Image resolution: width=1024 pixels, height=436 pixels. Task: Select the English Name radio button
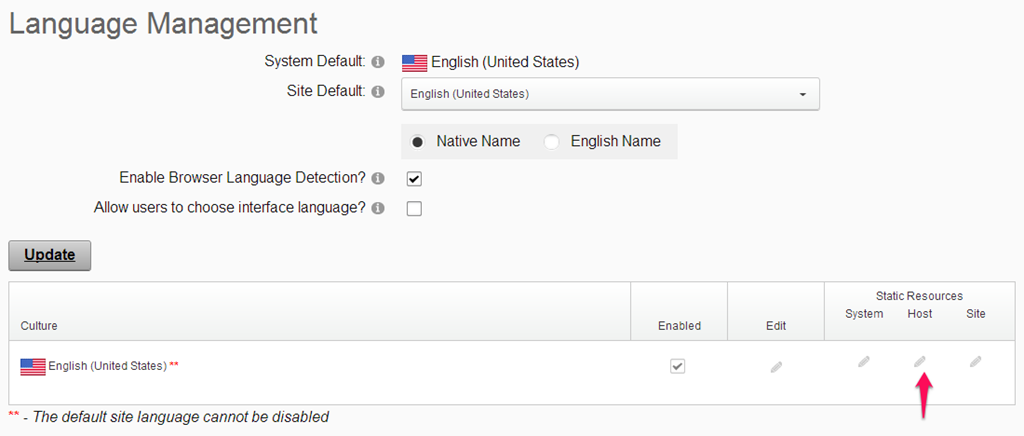click(x=552, y=142)
